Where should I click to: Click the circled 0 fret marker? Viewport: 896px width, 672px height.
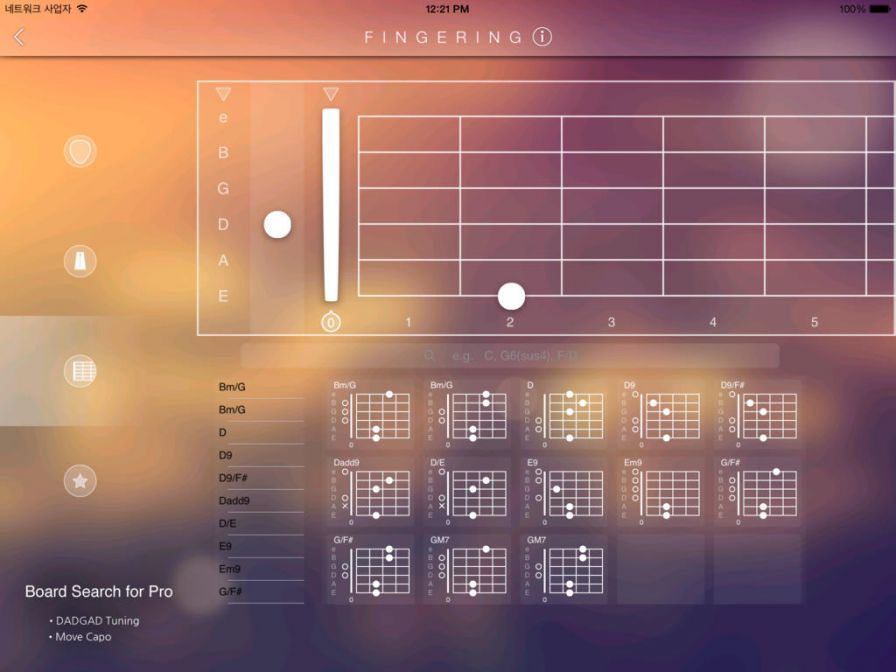click(331, 322)
